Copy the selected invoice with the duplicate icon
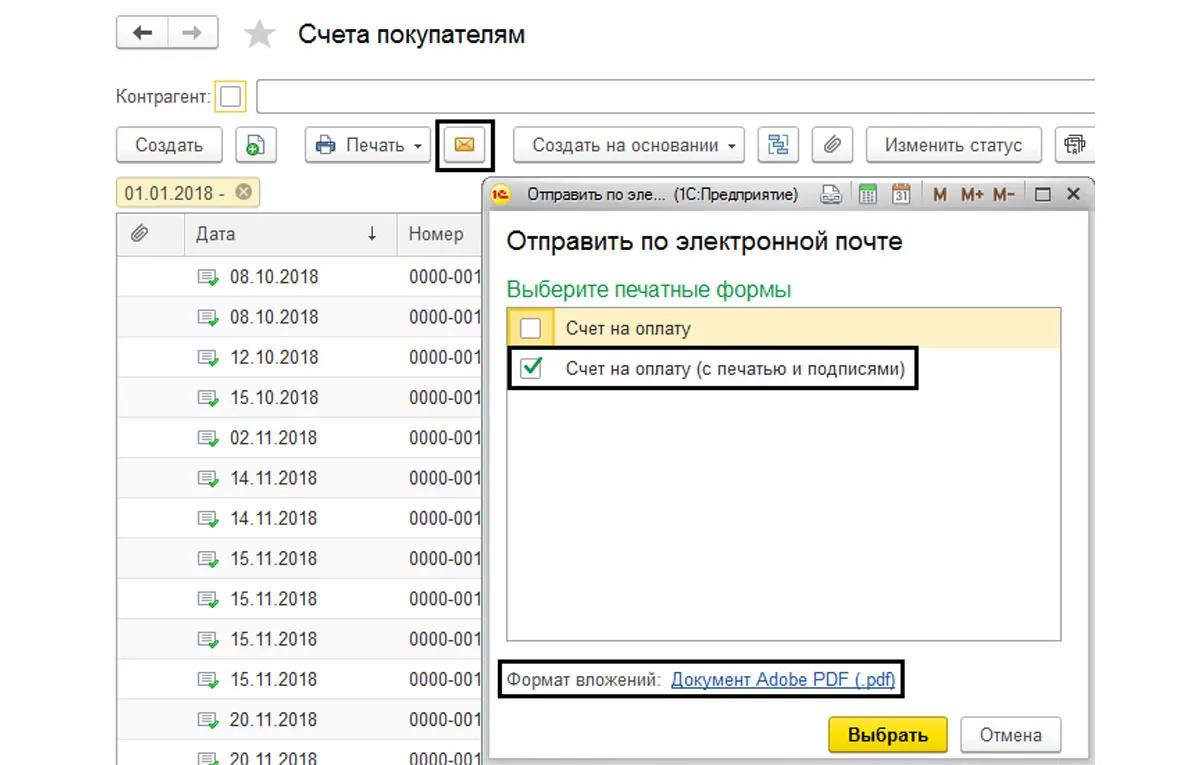This screenshot has width=1200, height=765. pyautogui.click(x=256, y=145)
